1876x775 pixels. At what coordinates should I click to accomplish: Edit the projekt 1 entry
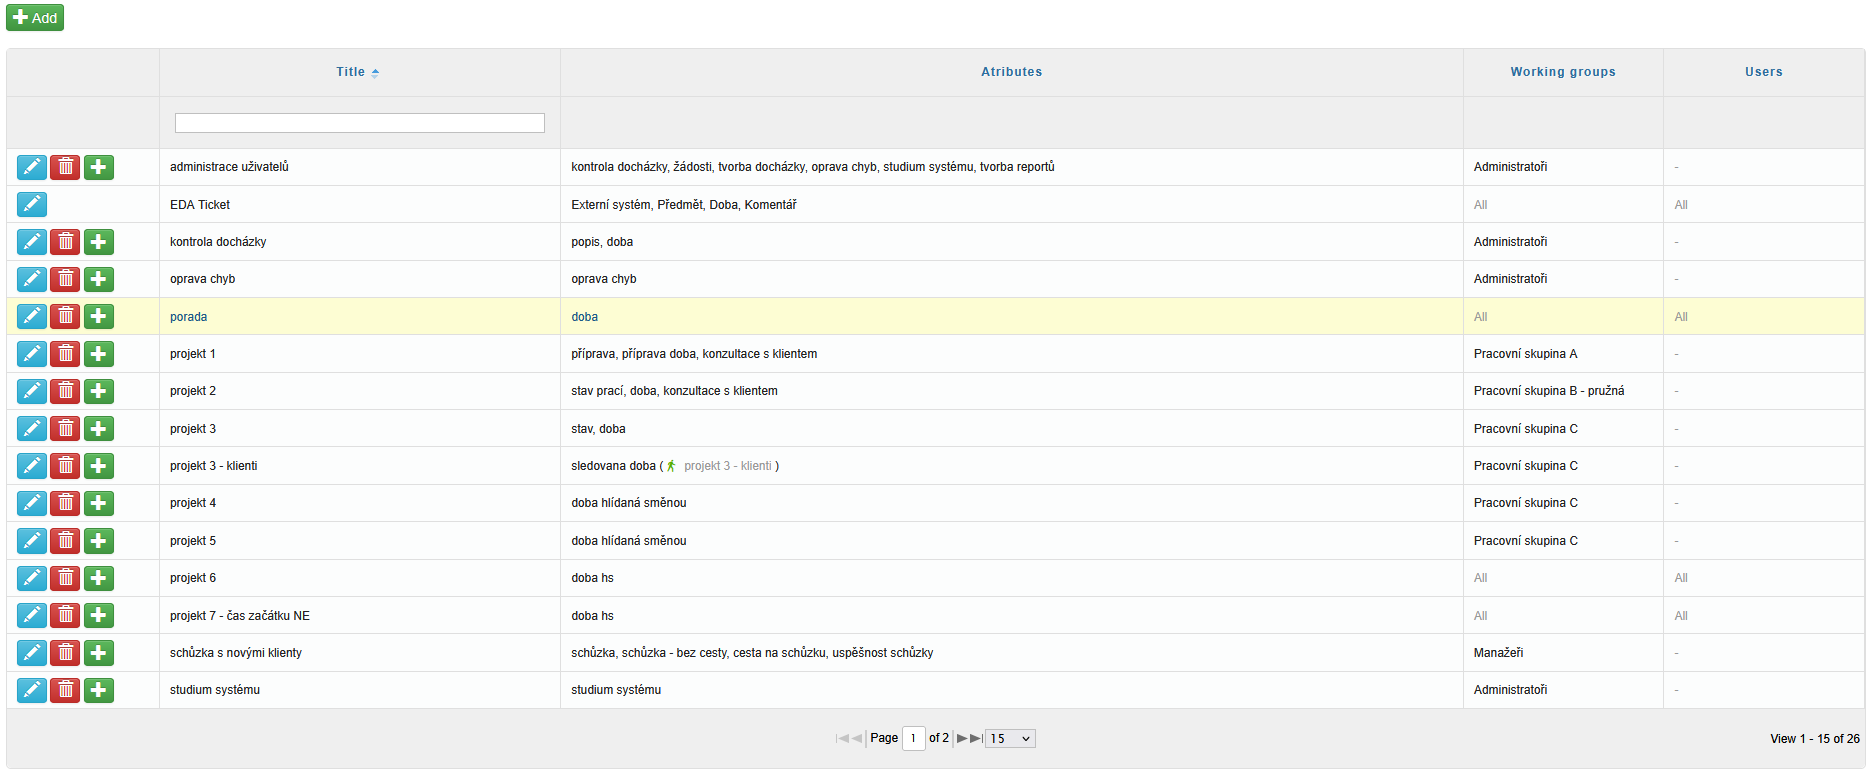[32, 354]
